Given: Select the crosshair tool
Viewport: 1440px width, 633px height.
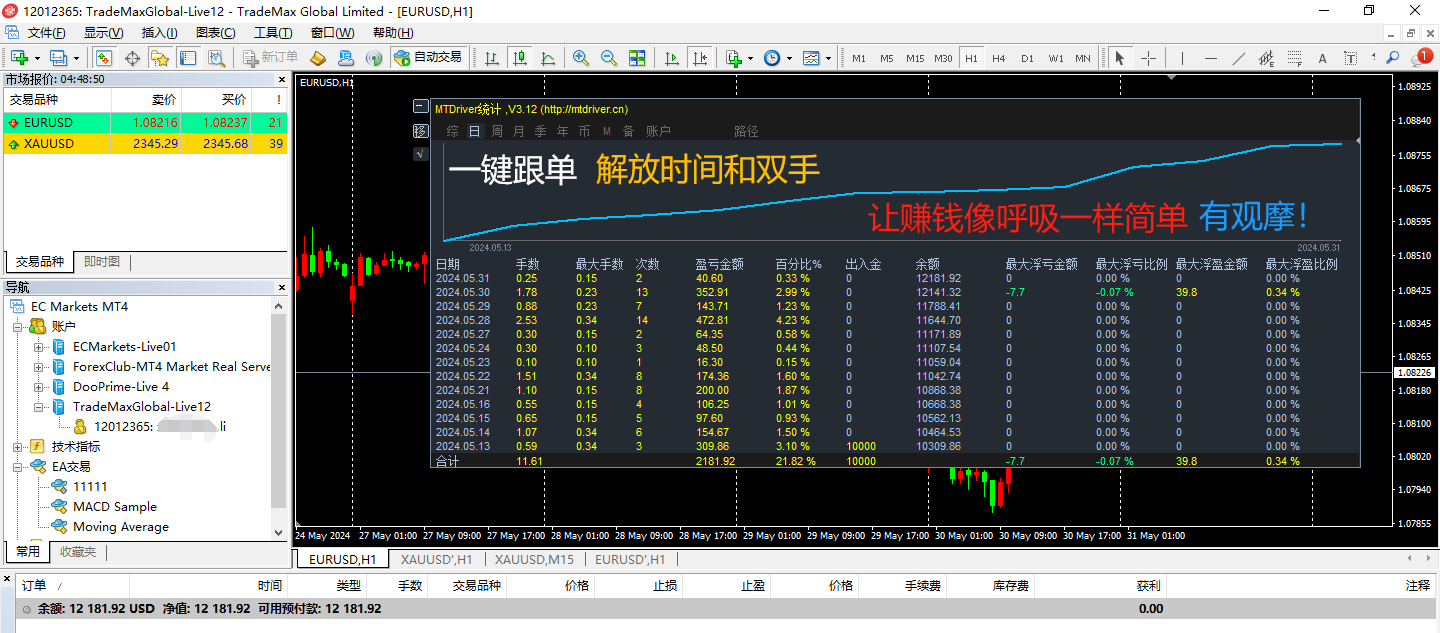Looking at the screenshot, I should click(x=1148, y=58).
